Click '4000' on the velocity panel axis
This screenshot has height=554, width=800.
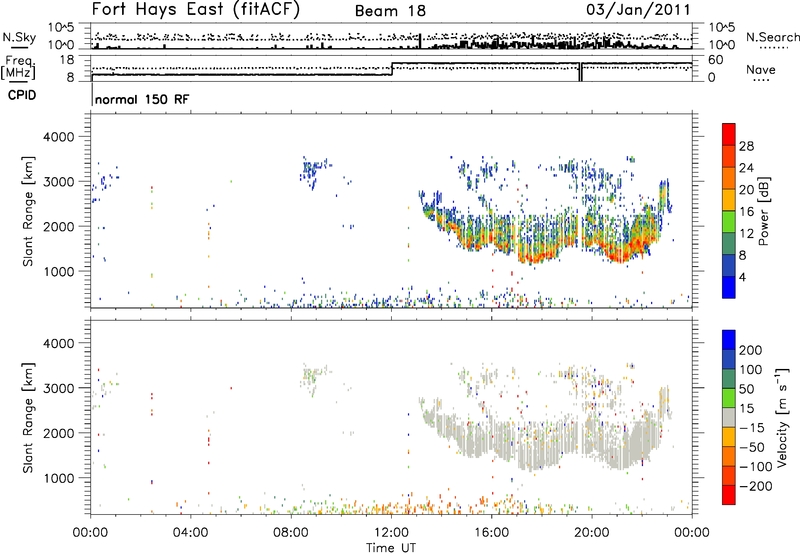pyautogui.click(x=58, y=343)
